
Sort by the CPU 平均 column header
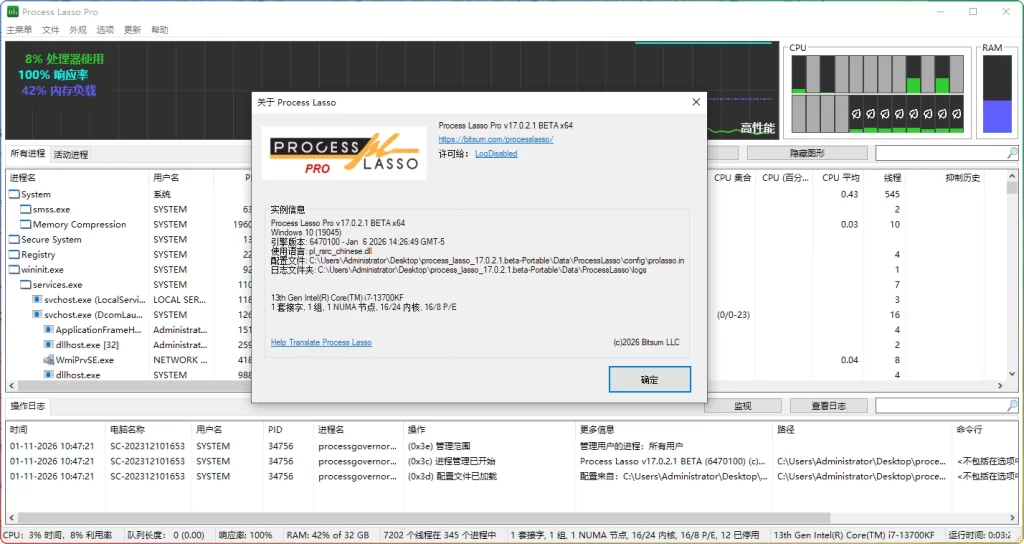tap(839, 178)
